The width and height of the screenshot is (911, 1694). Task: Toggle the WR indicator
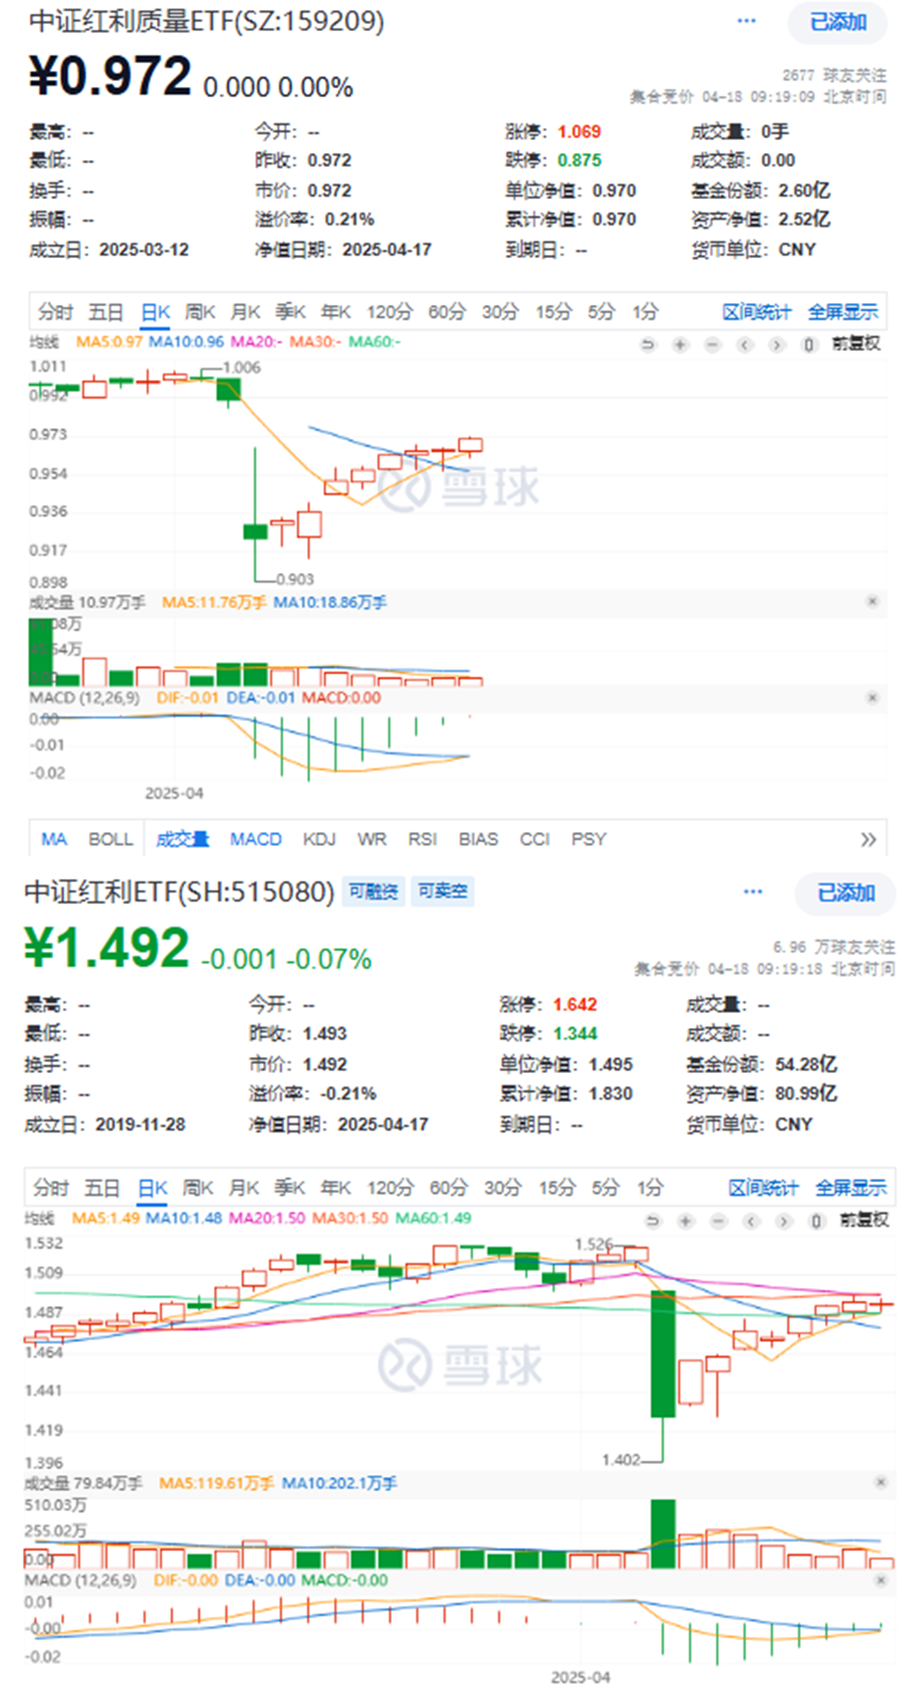372,839
